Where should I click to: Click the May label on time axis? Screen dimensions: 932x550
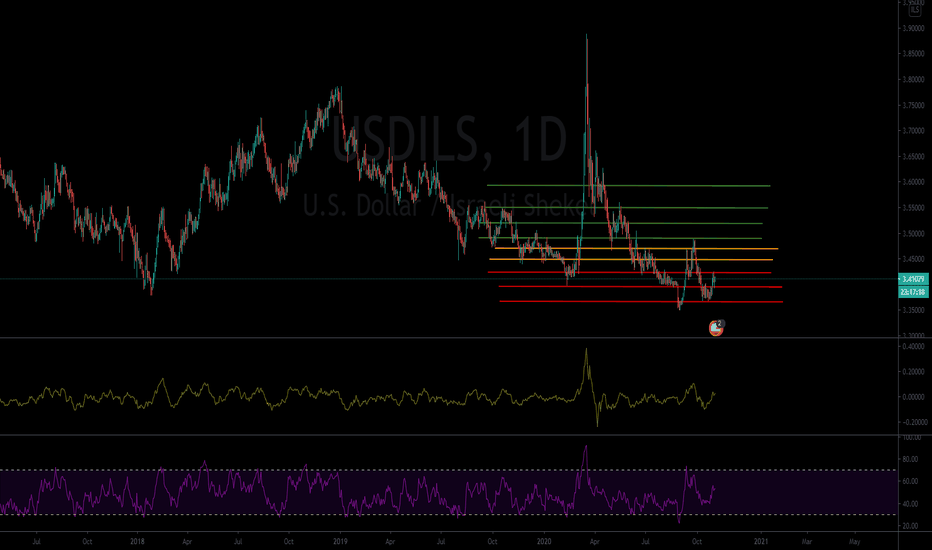point(855,542)
